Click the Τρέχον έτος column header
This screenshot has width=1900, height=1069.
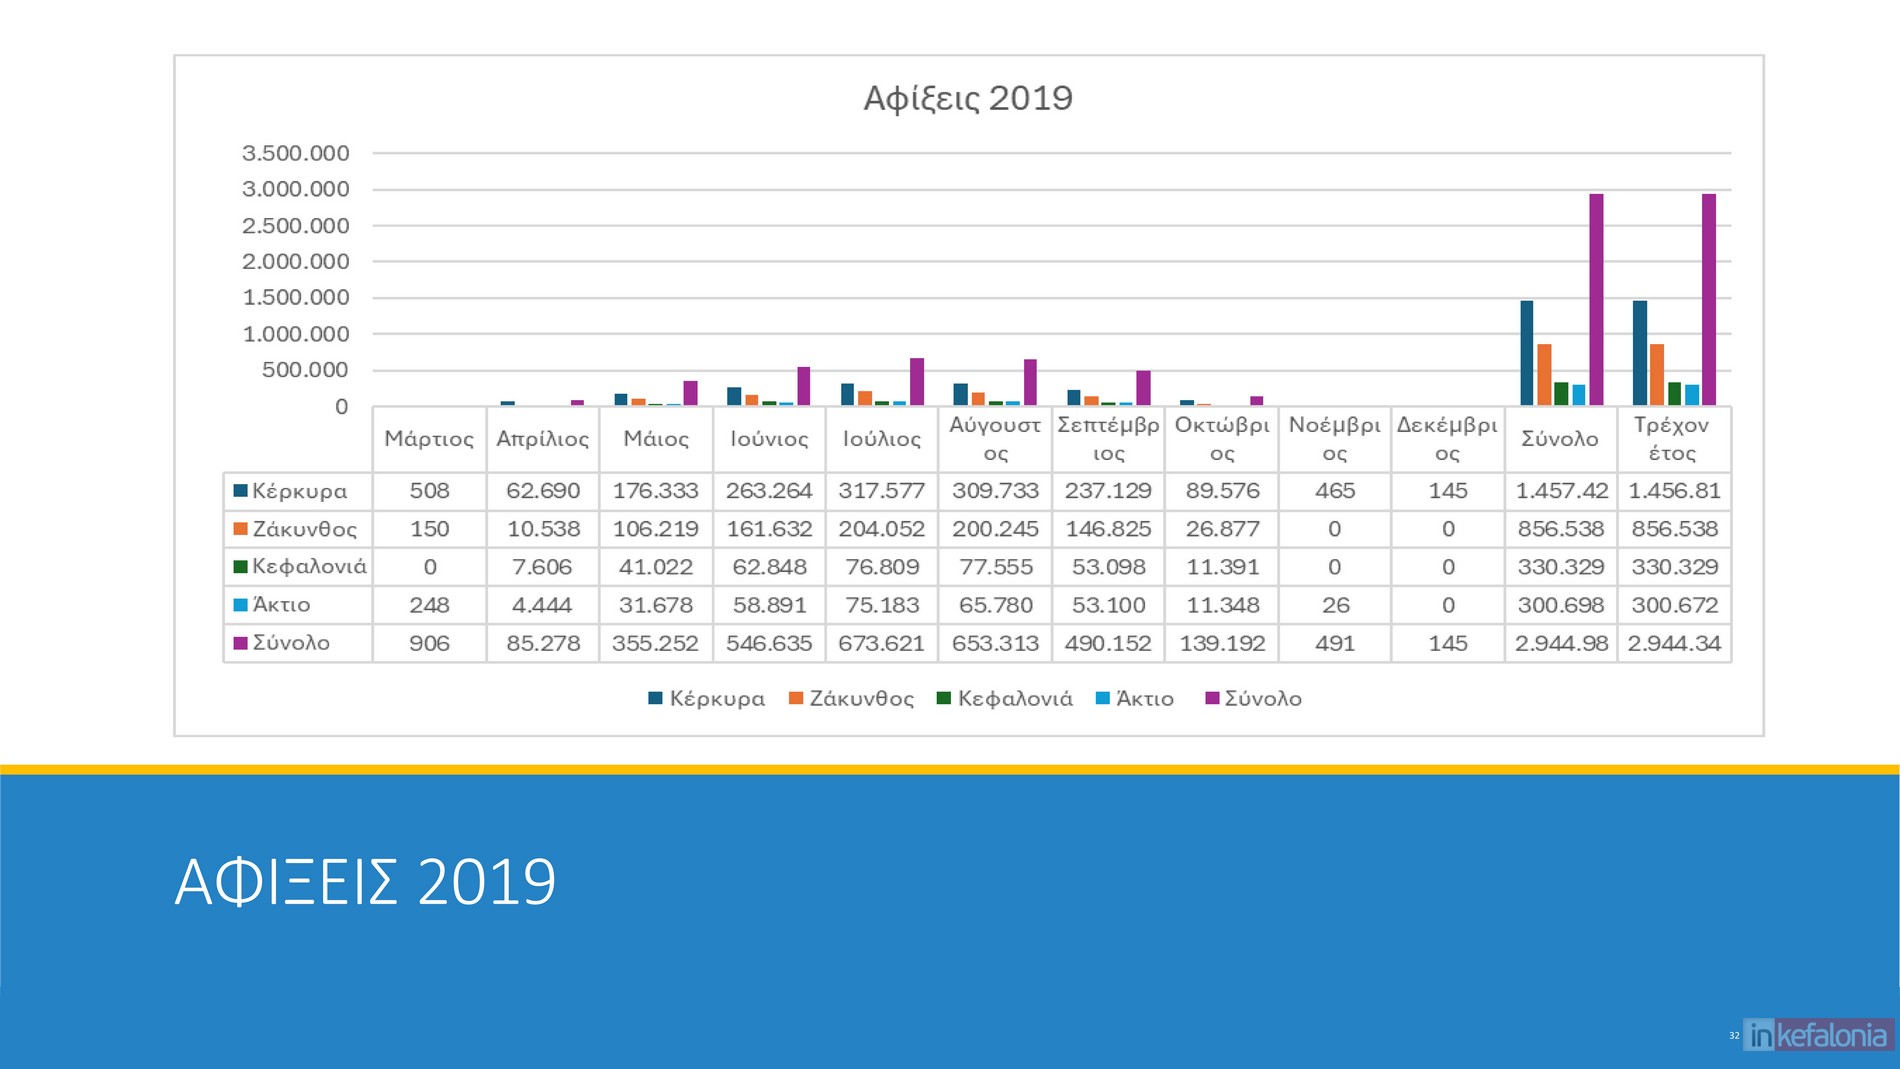point(1674,439)
